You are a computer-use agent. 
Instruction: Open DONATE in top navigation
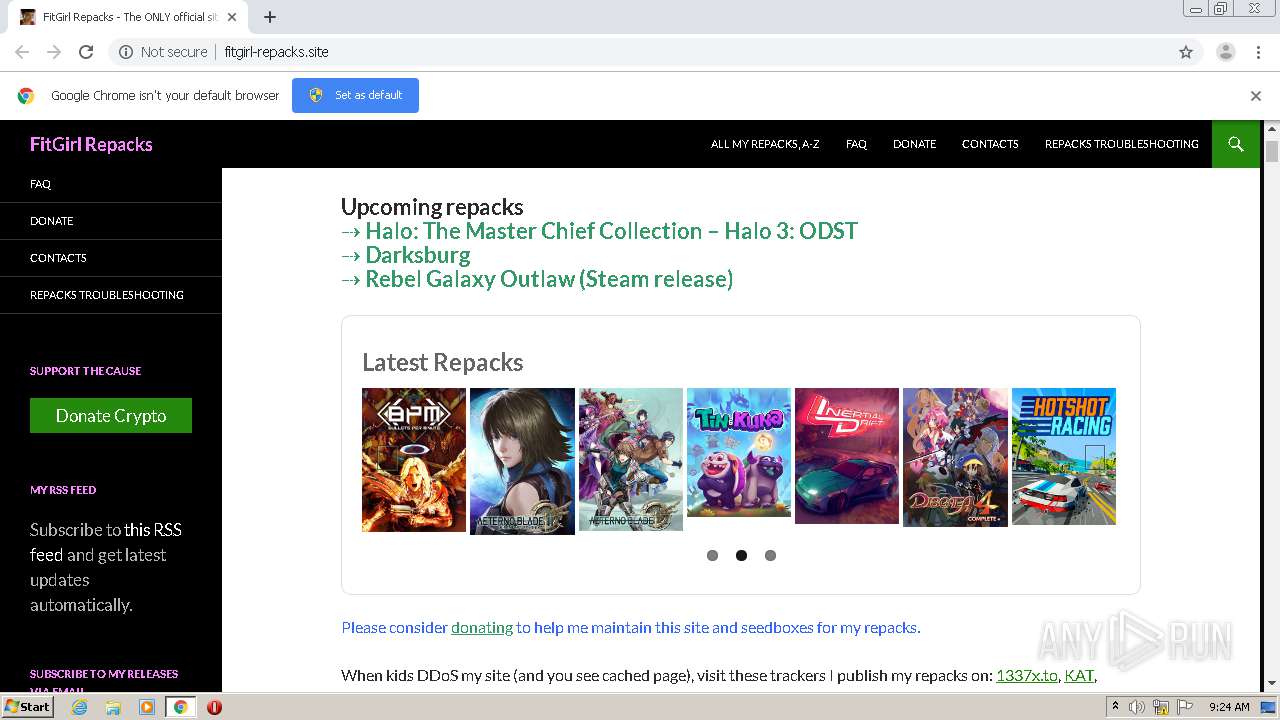(914, 144)
